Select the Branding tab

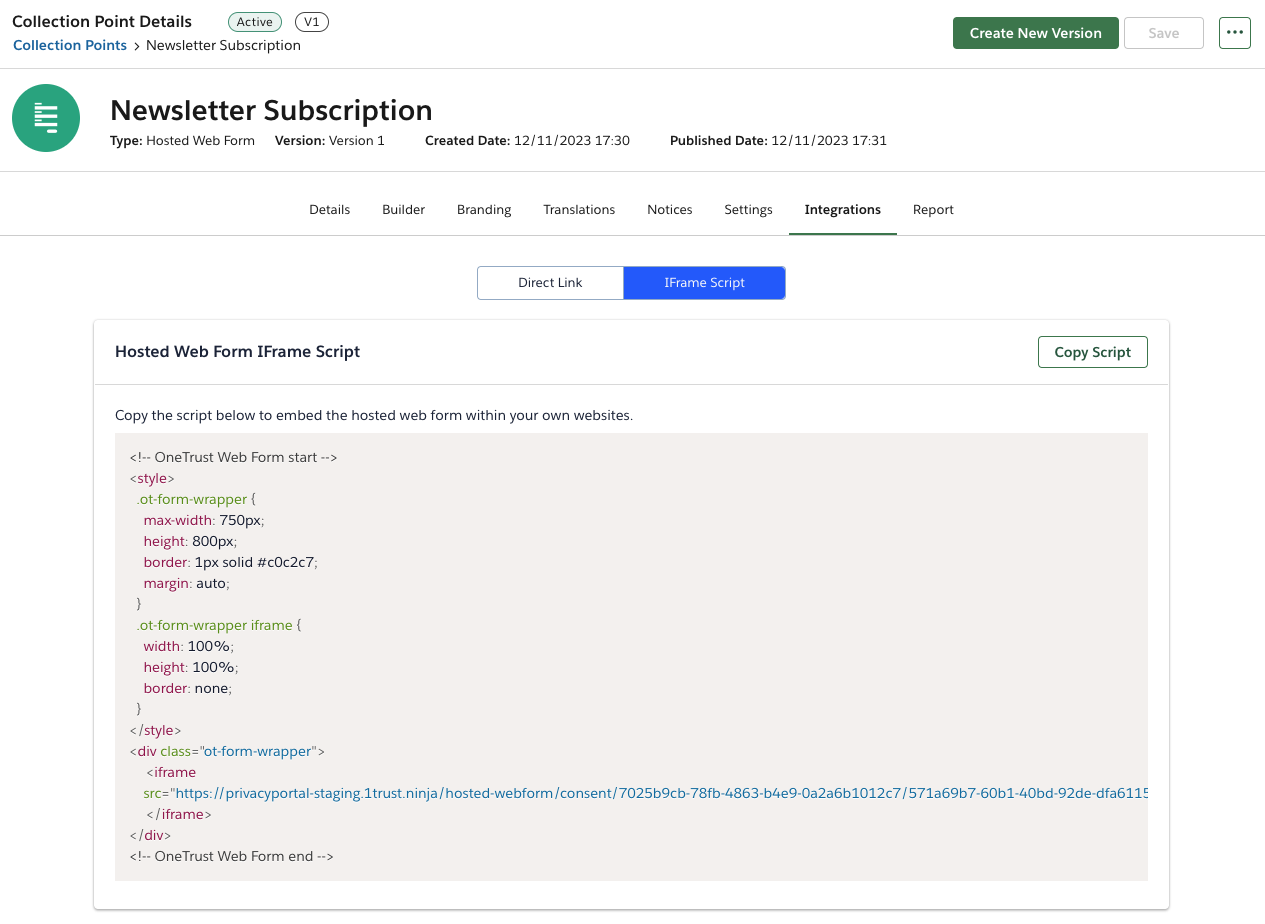[484, 209]
